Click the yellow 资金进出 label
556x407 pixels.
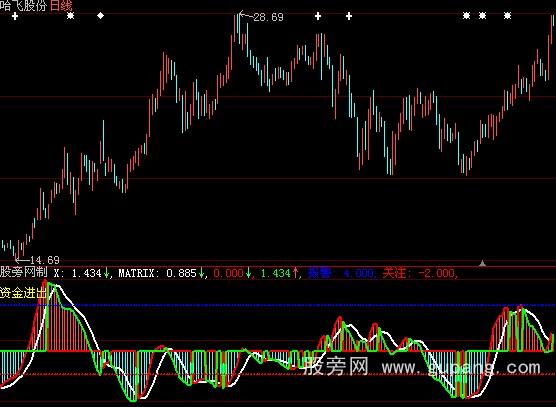tap(23, 293)
